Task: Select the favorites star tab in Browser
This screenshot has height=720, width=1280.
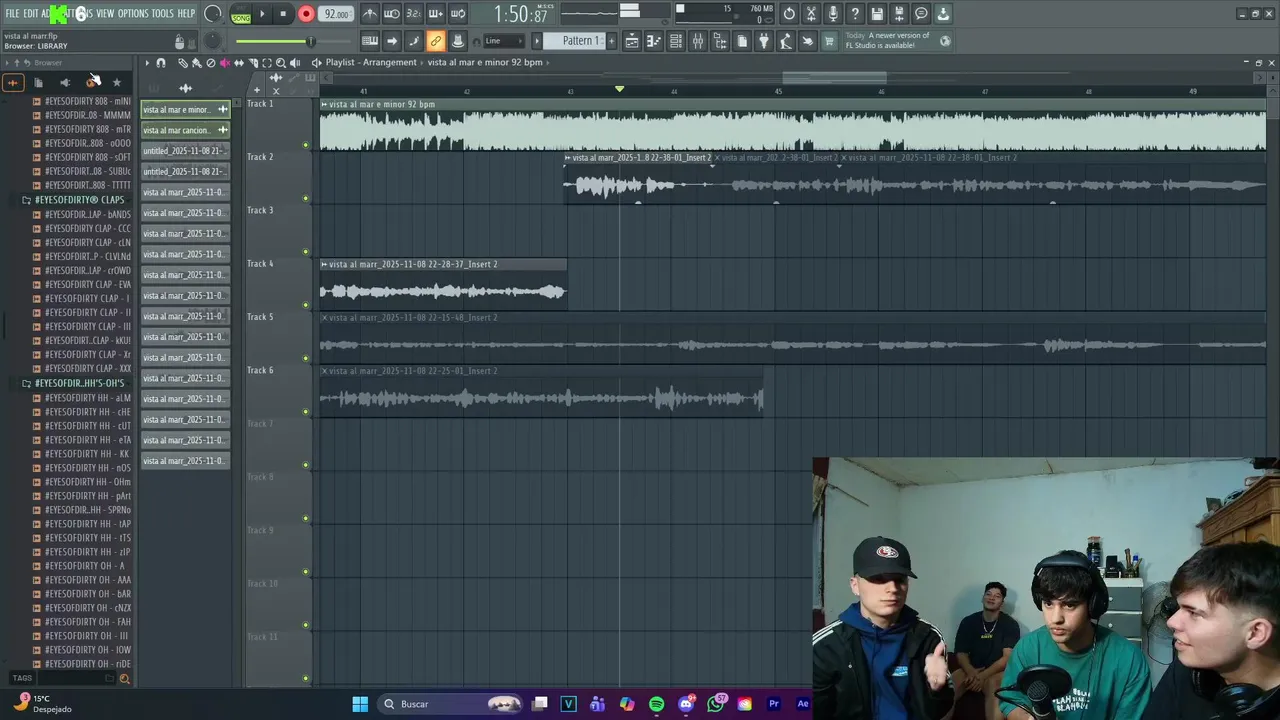Action: click(116, 82)
